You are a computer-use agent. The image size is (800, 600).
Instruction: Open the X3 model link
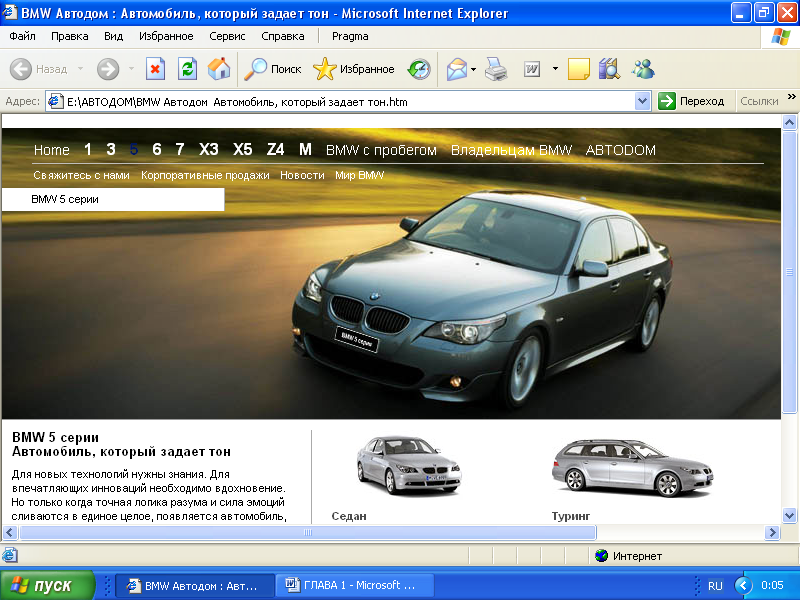[209, 149]
